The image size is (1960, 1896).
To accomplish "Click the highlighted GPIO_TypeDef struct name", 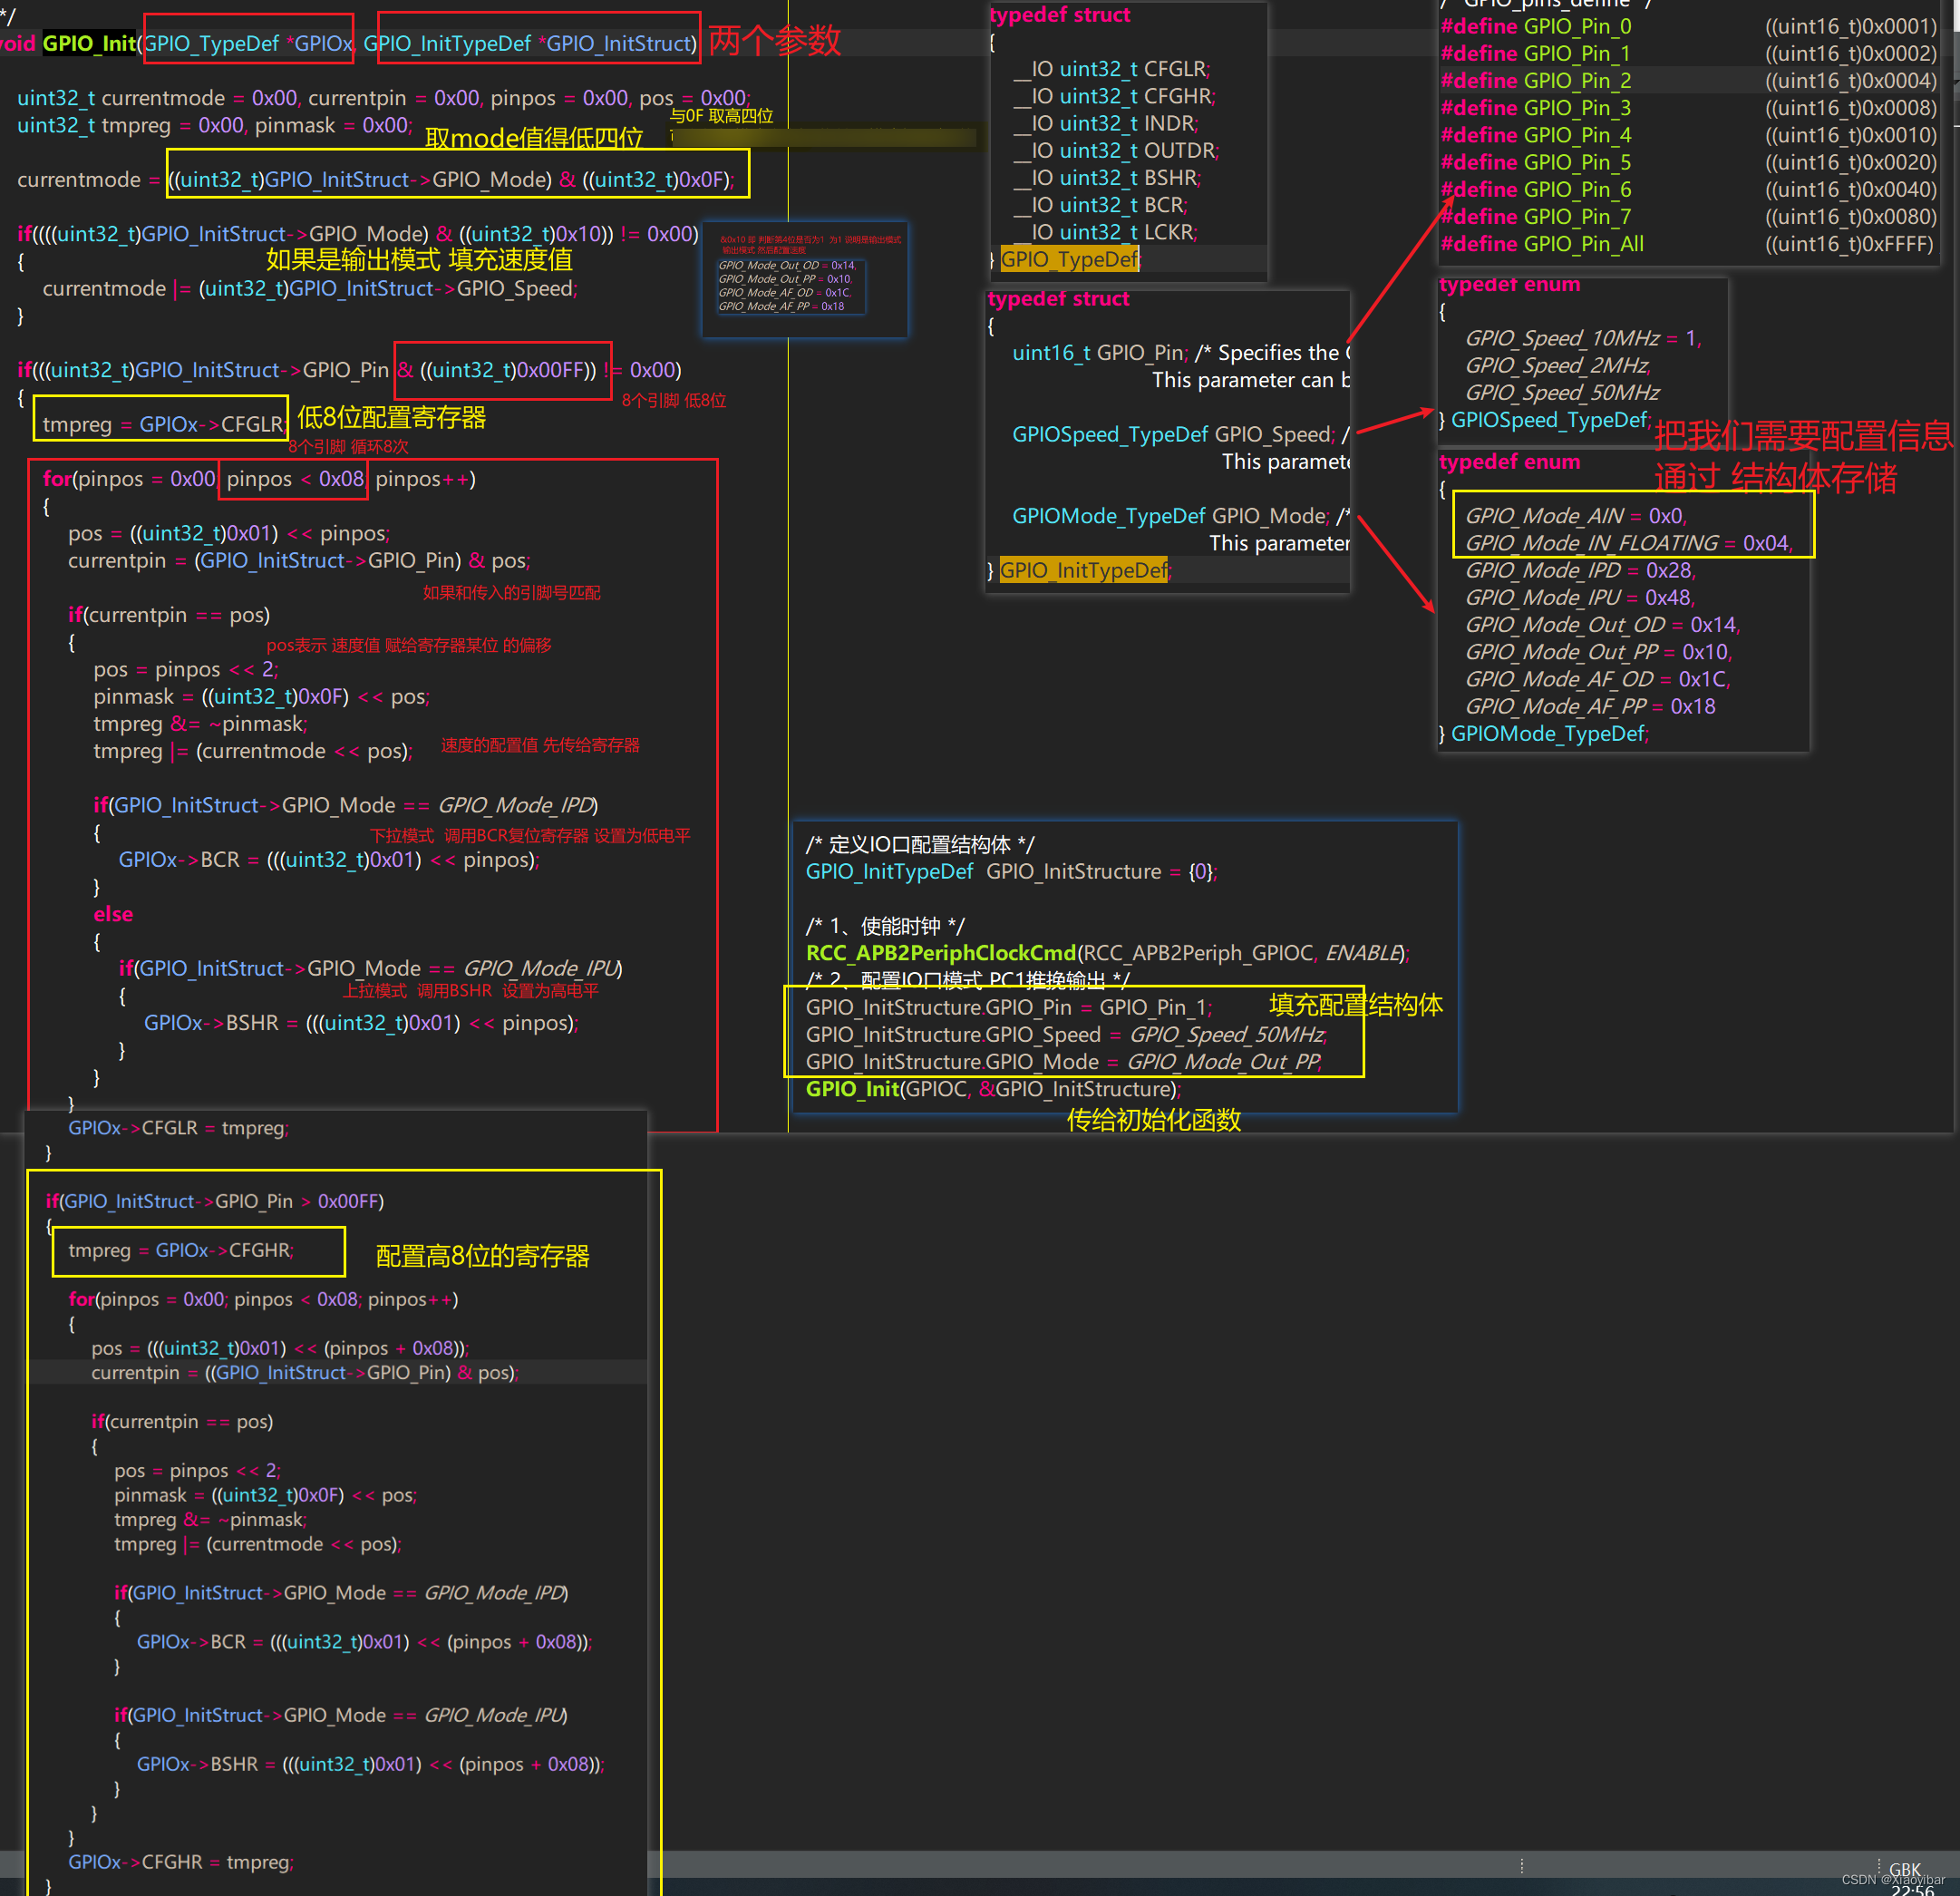I will click(x=1070, y=259).
